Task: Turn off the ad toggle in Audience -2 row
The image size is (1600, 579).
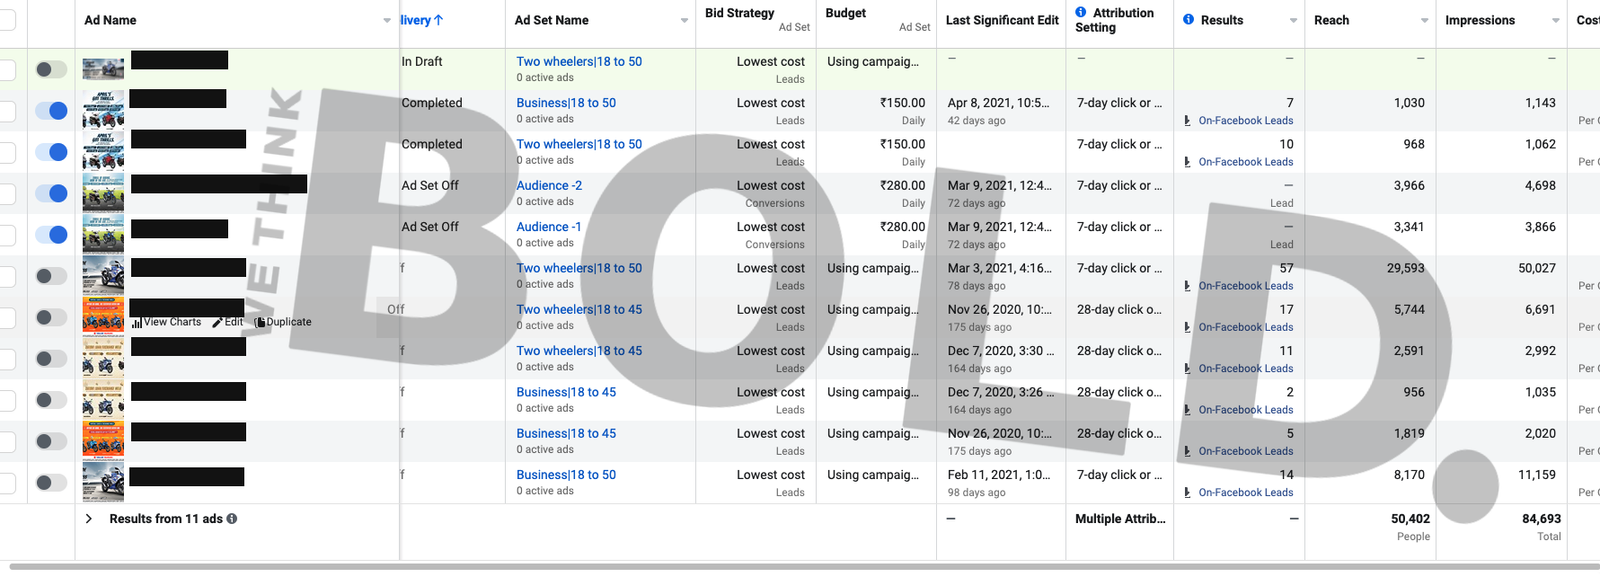Action: (51, 193)
